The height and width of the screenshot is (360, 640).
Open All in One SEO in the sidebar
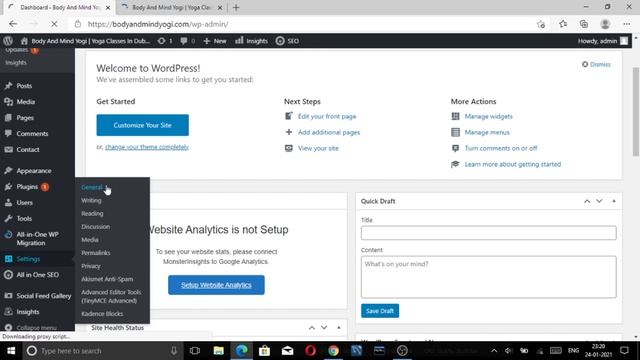click(38, 275)
